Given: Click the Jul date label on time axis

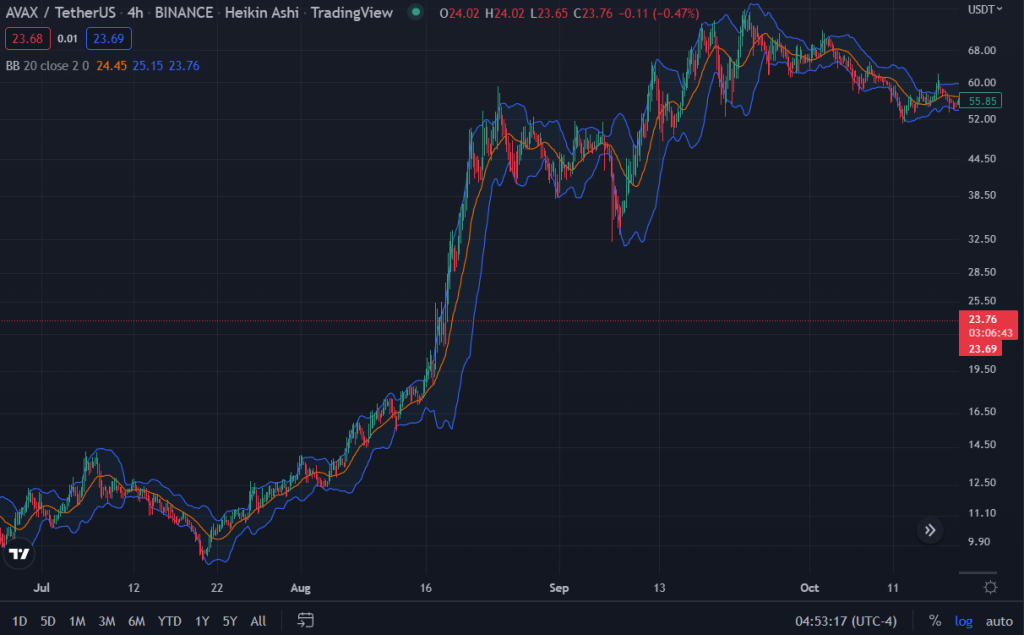Looking at the screenshot, I should tap(41, 588).
